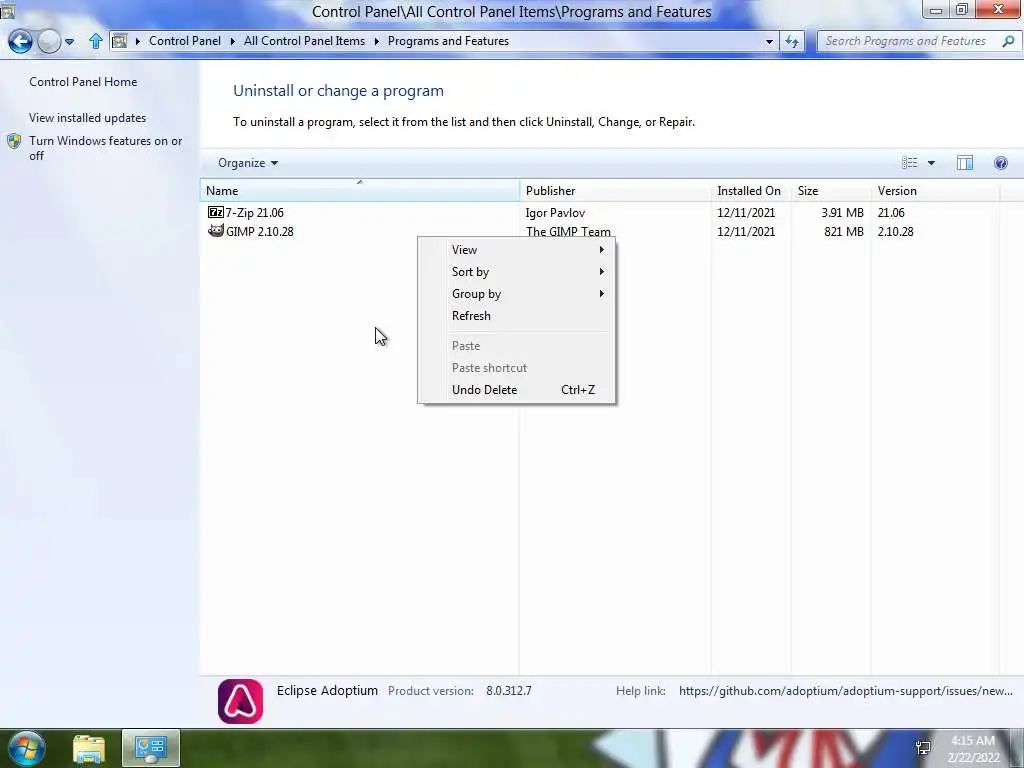Open the Sort by submenu
This screenshot has width=1024, height=768.
[x=516, y=272]
